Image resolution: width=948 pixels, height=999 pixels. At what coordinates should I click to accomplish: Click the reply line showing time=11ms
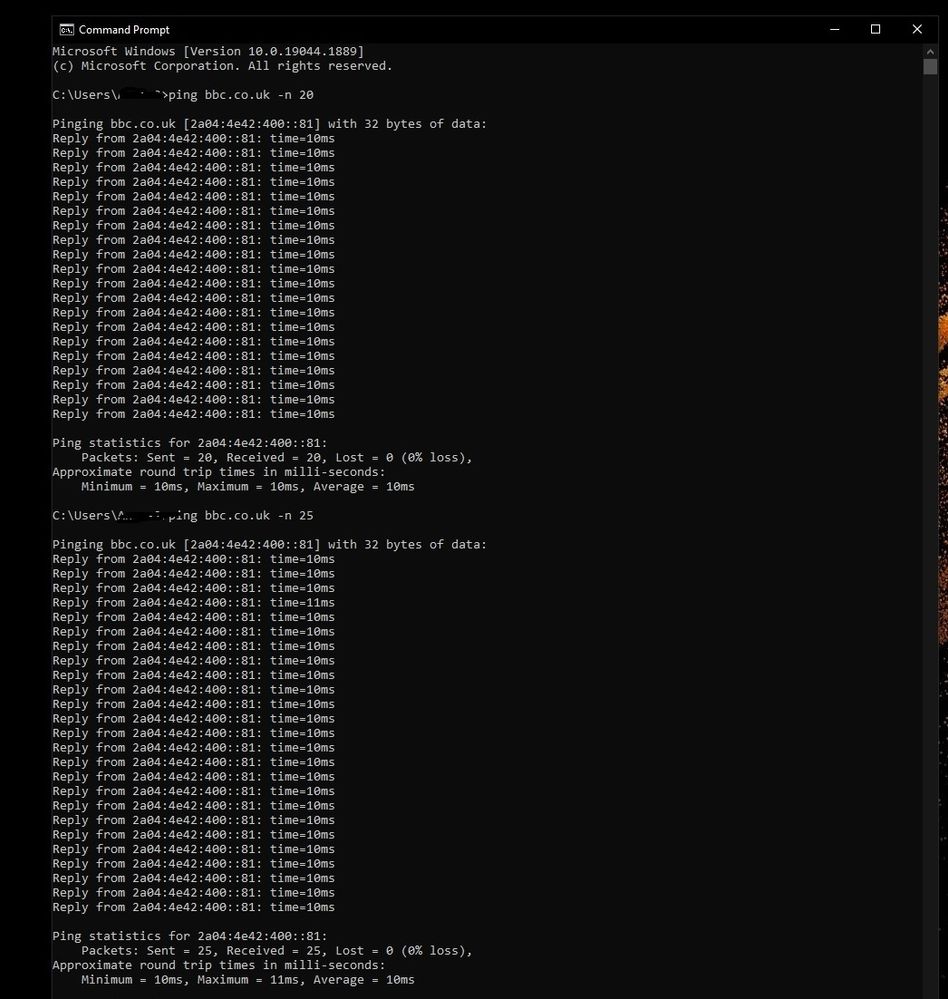[193, 603]
